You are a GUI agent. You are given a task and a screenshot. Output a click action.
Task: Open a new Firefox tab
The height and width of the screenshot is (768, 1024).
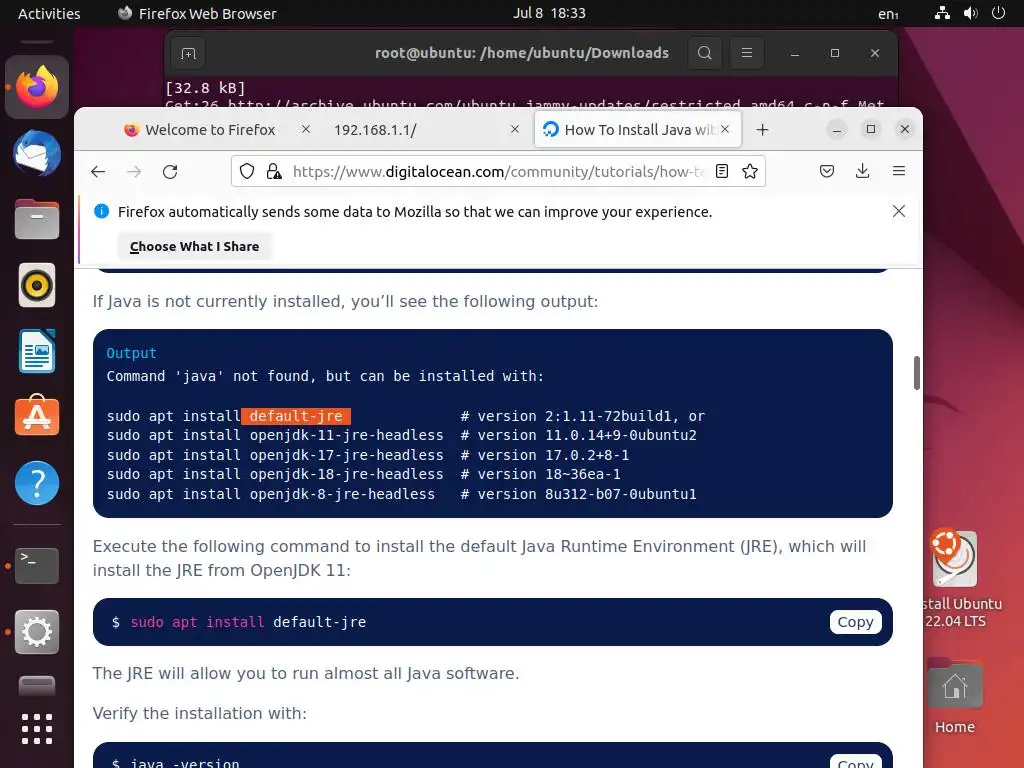762,130
